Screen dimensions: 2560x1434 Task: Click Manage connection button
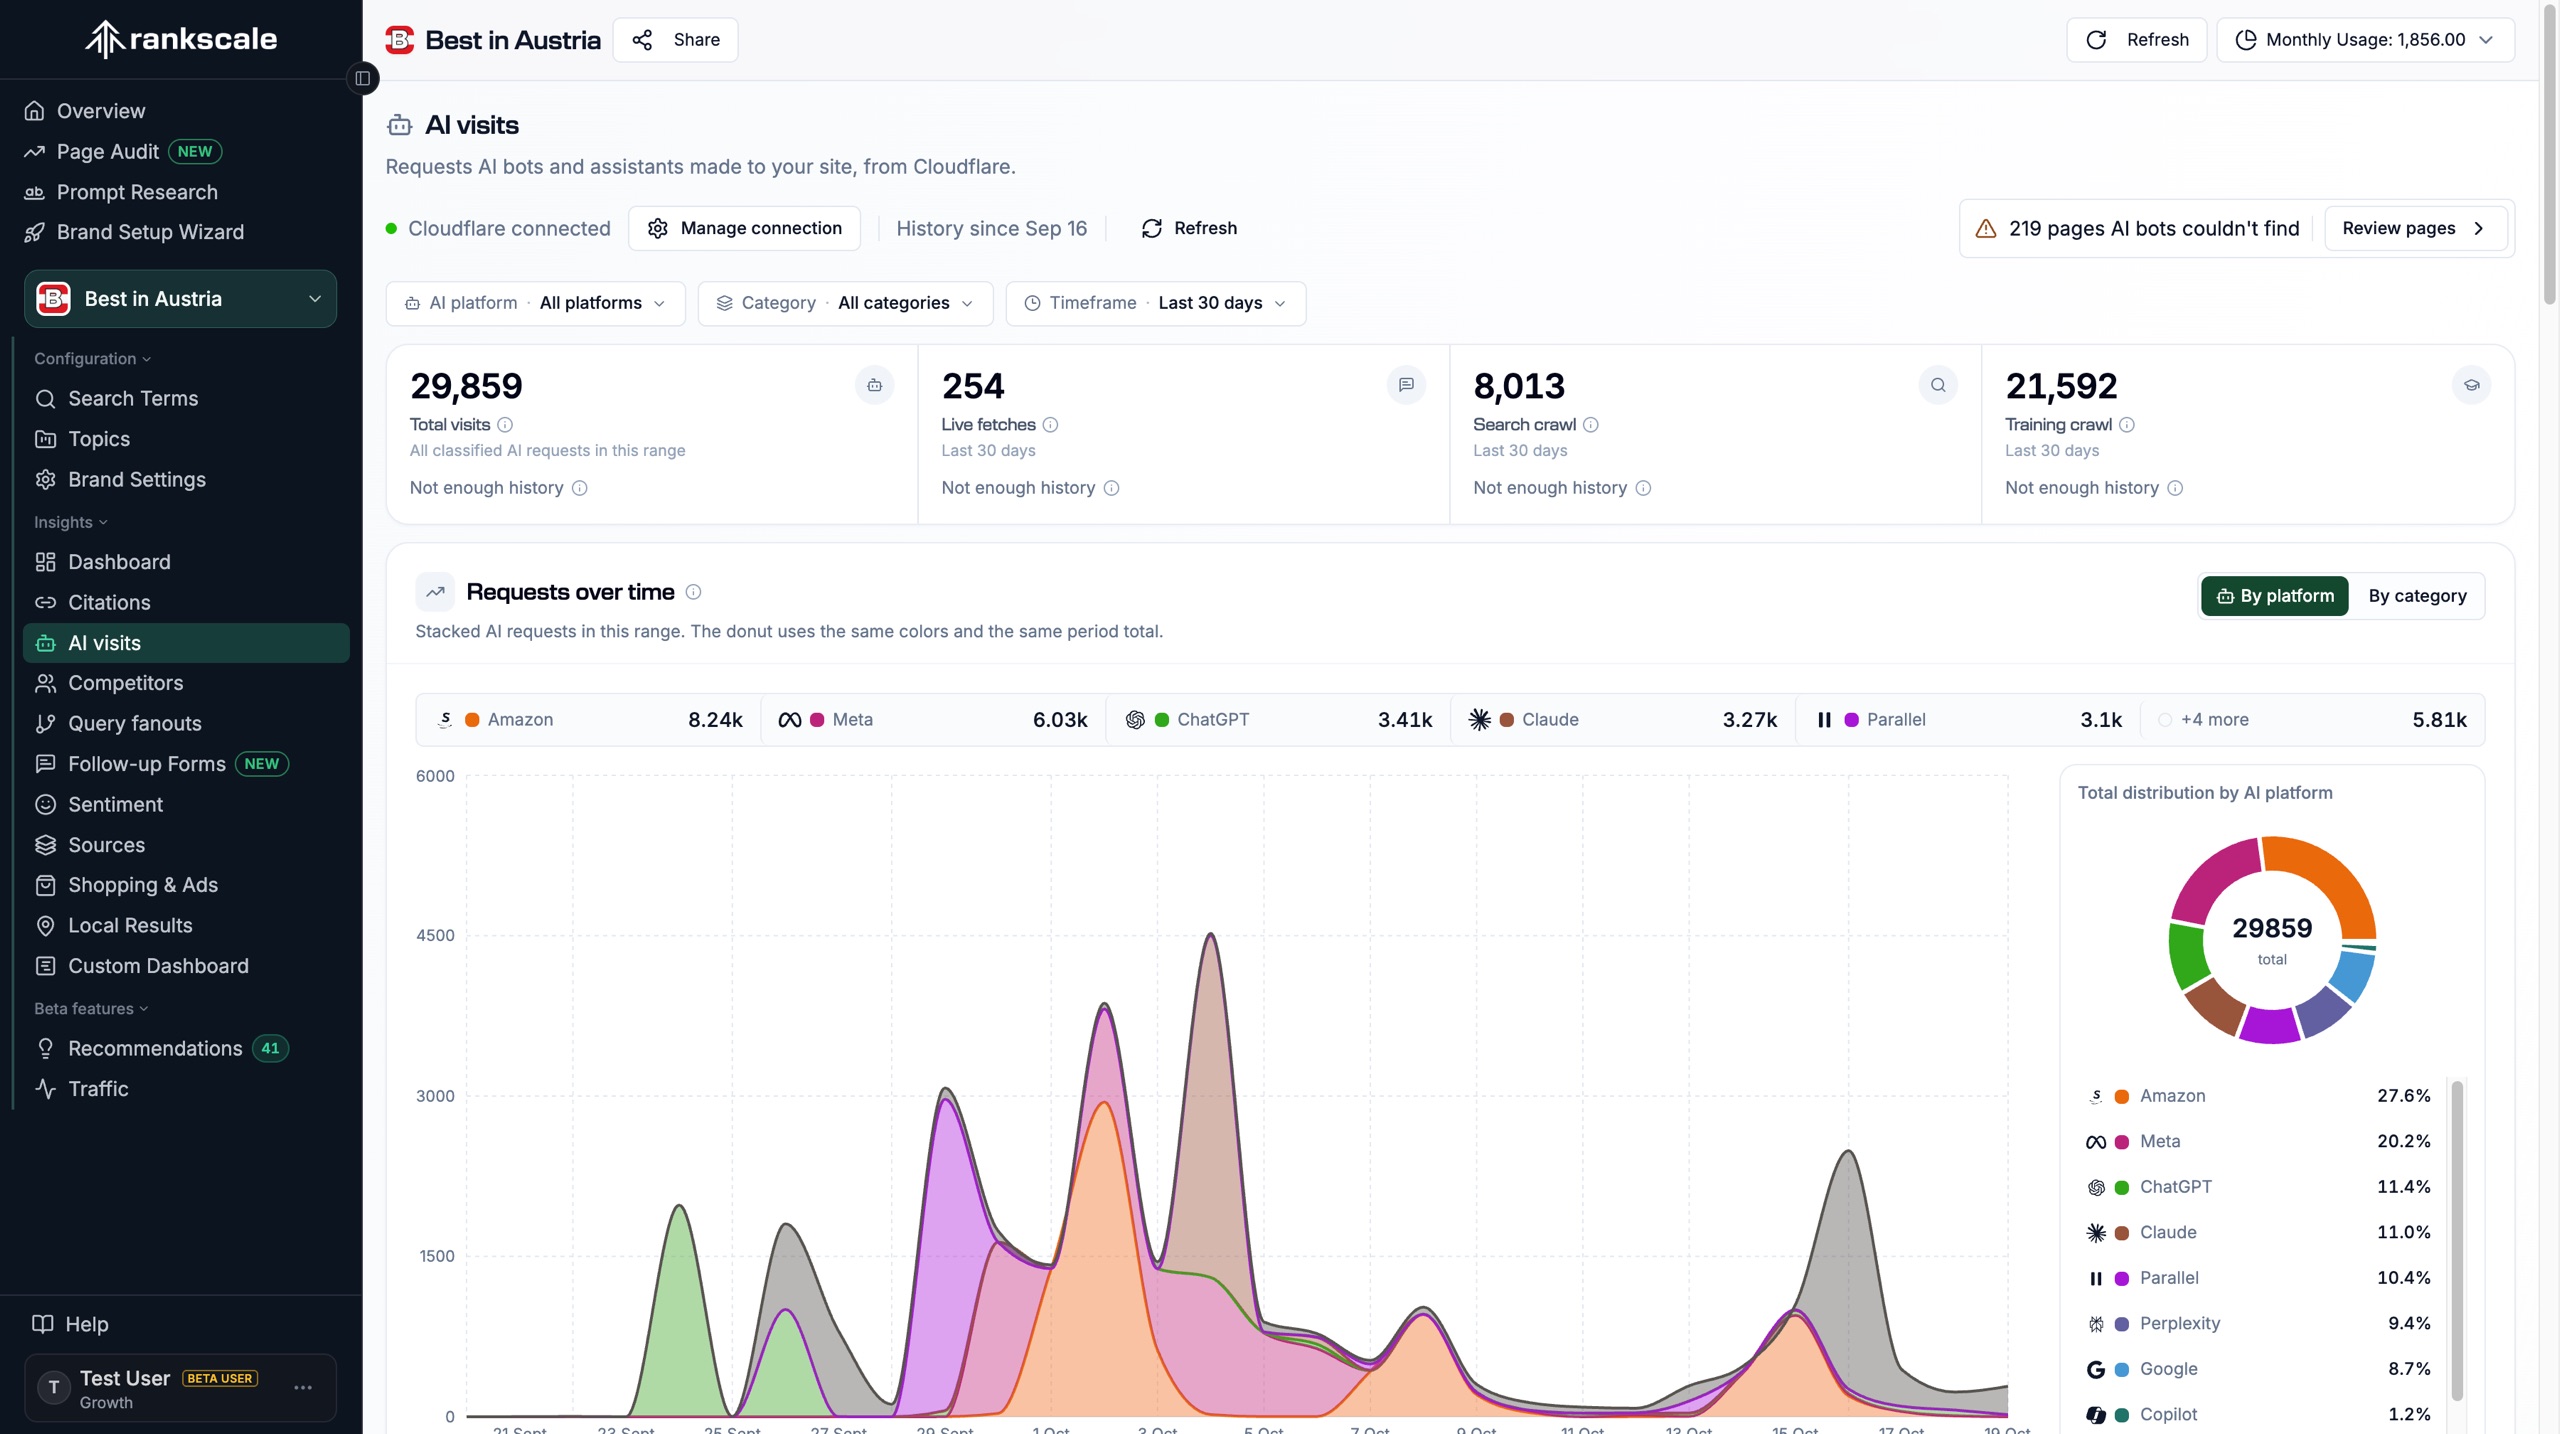coord(744,228)
